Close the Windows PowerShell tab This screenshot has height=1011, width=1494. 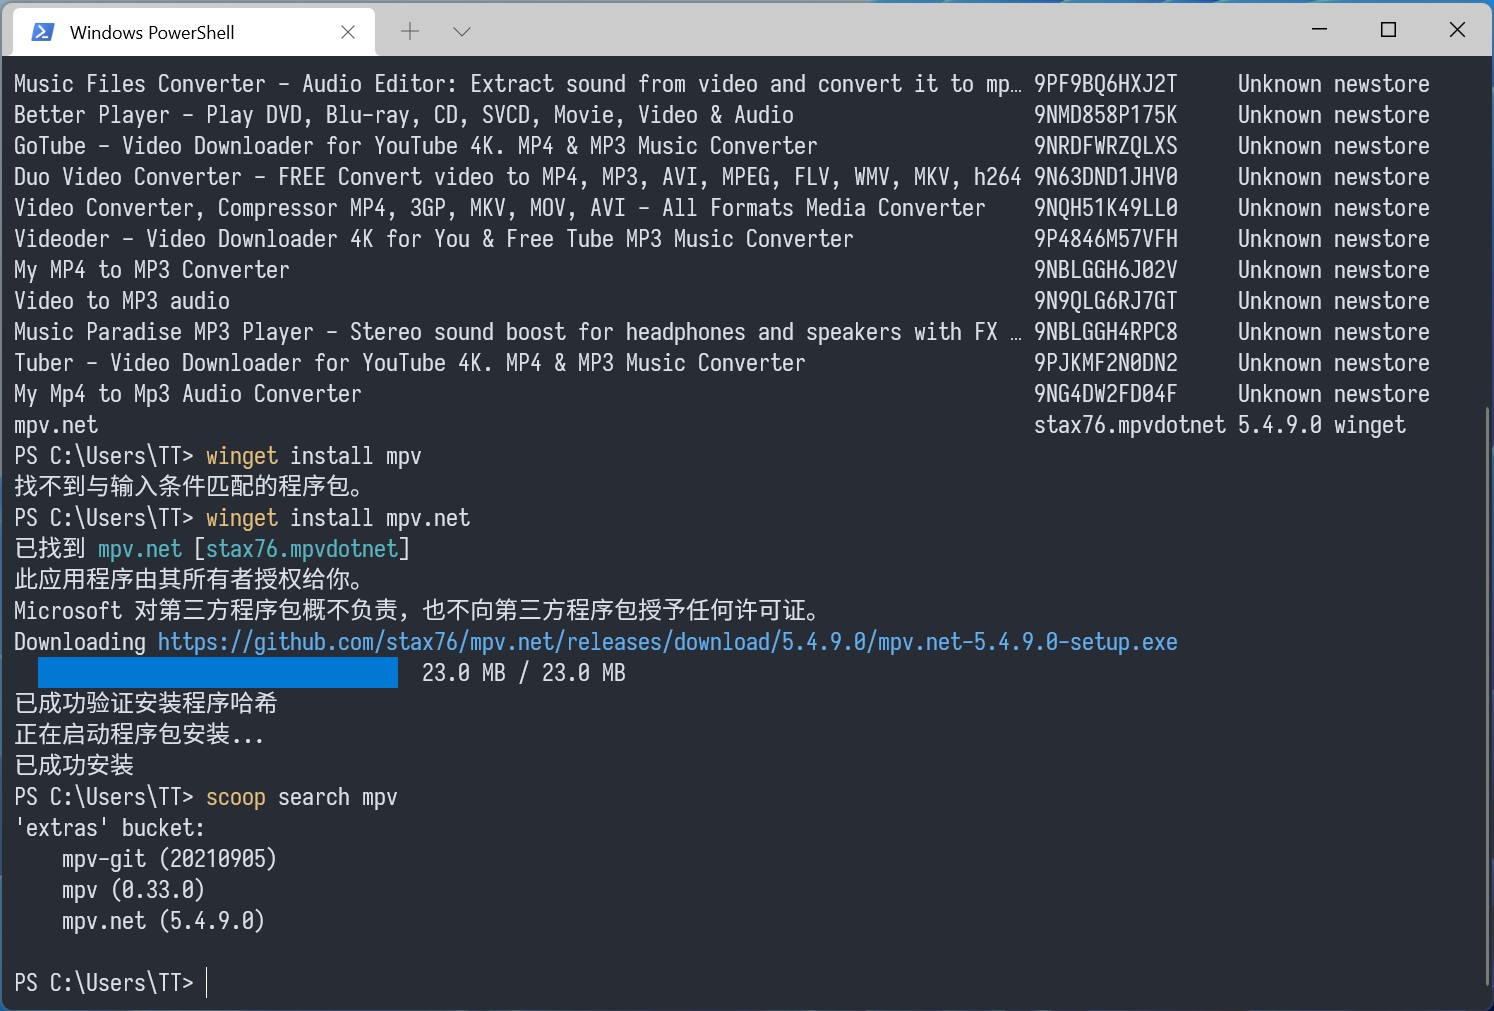click(348, 32)
